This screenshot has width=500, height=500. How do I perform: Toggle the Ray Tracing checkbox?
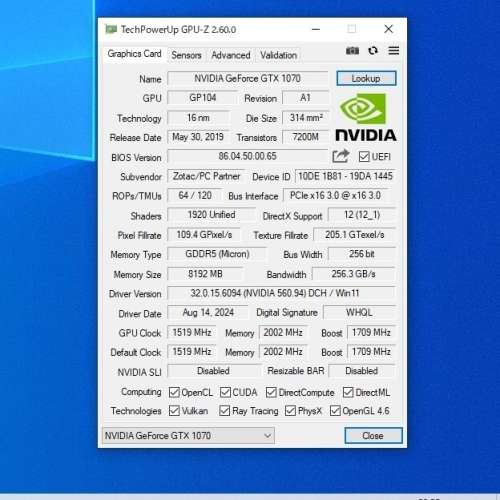[224, 411]
